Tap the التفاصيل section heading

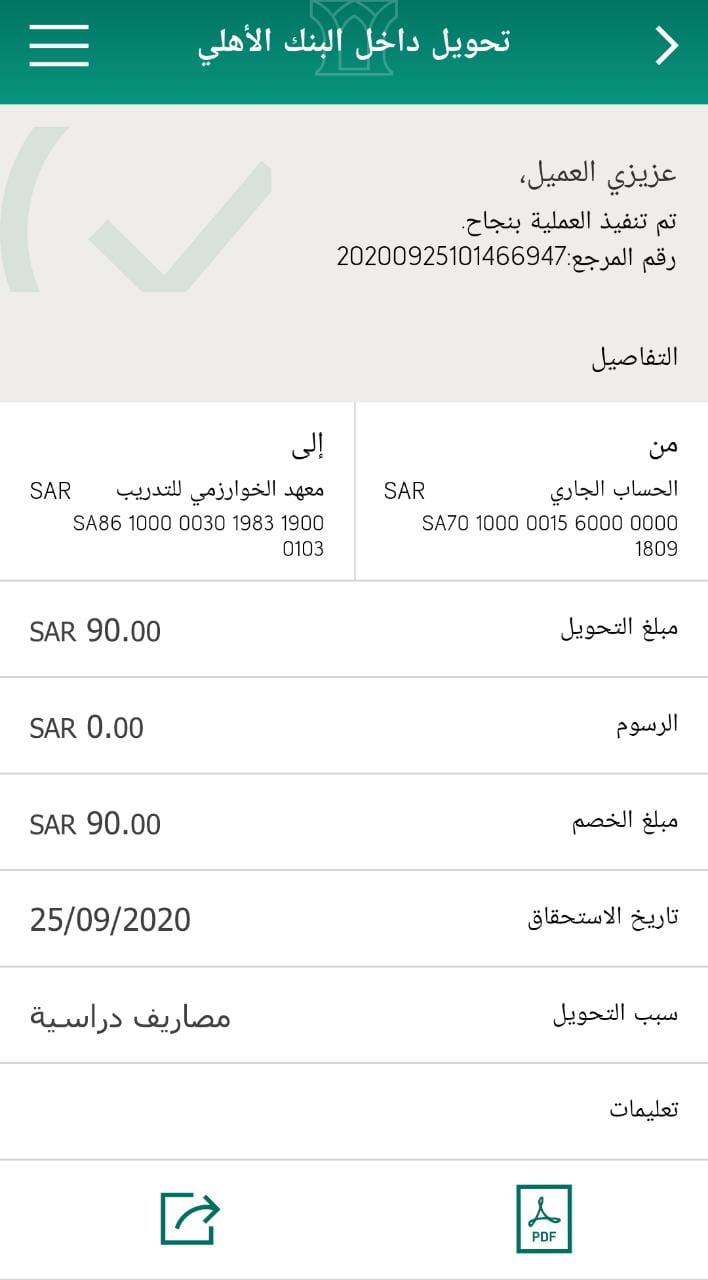point(634,357)
